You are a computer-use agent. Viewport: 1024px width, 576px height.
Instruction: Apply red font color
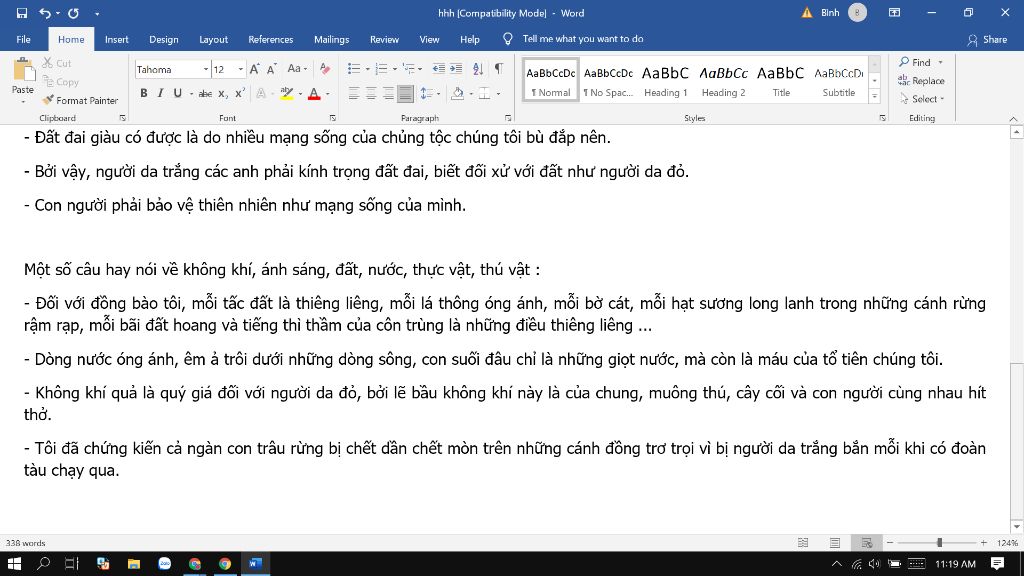(314, 94)
